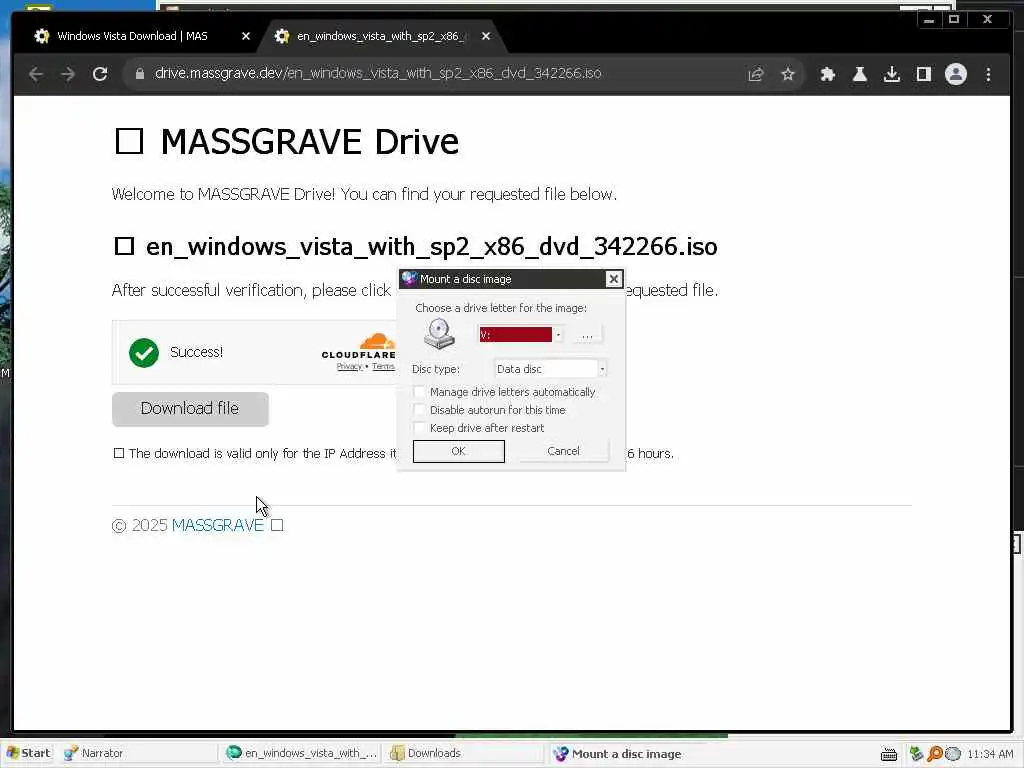
Task: Toggle Keep drive after restart
Action: 419,428
